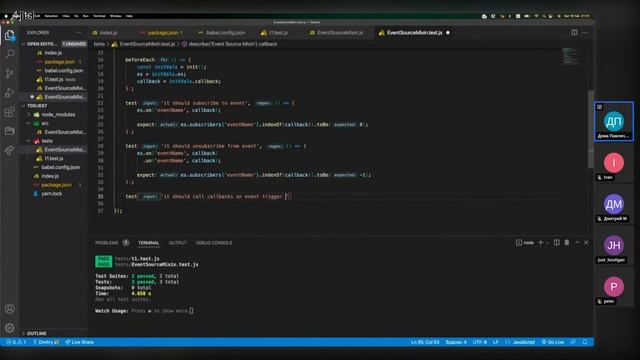Click the split editor right icon
Viewport: 640px width, 360px height.
[574, 32]
